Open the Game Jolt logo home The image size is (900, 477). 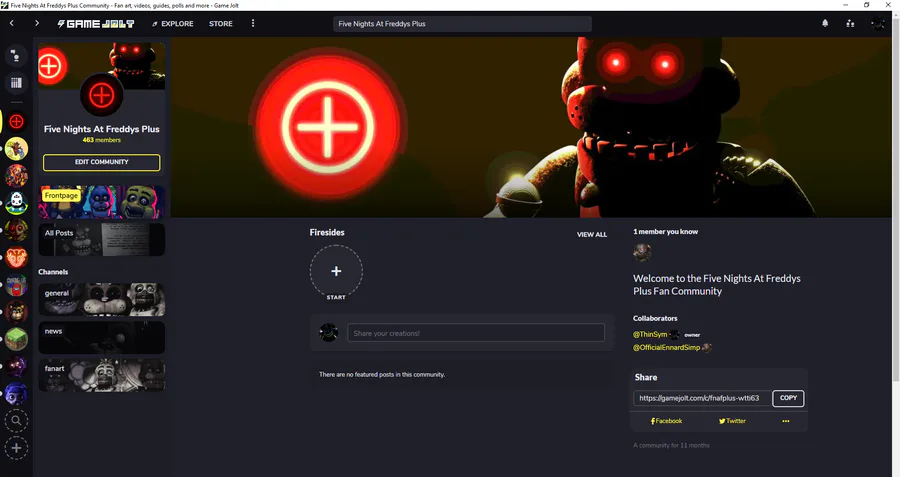tap(96, 24)
